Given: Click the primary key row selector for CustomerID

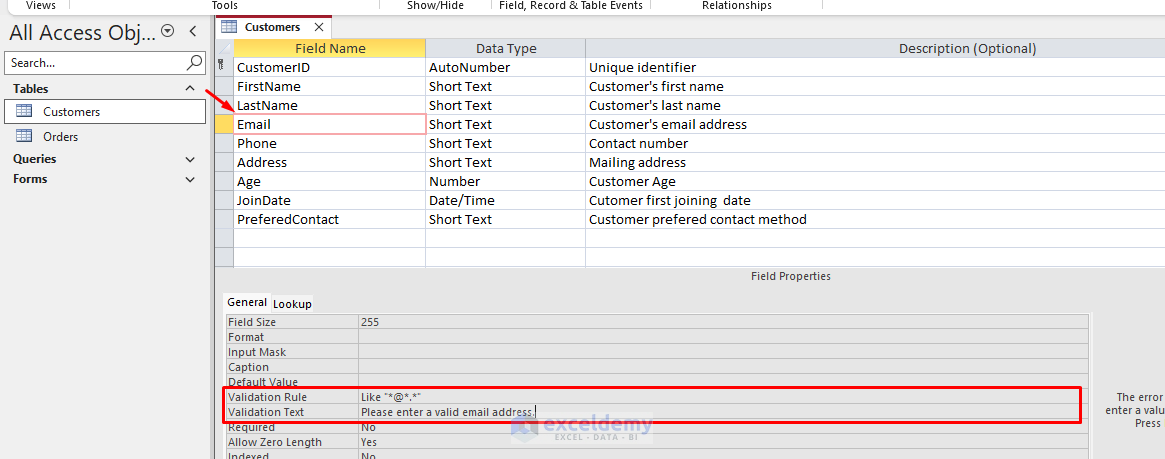Looking at the screenshot, I should [224, 68].
